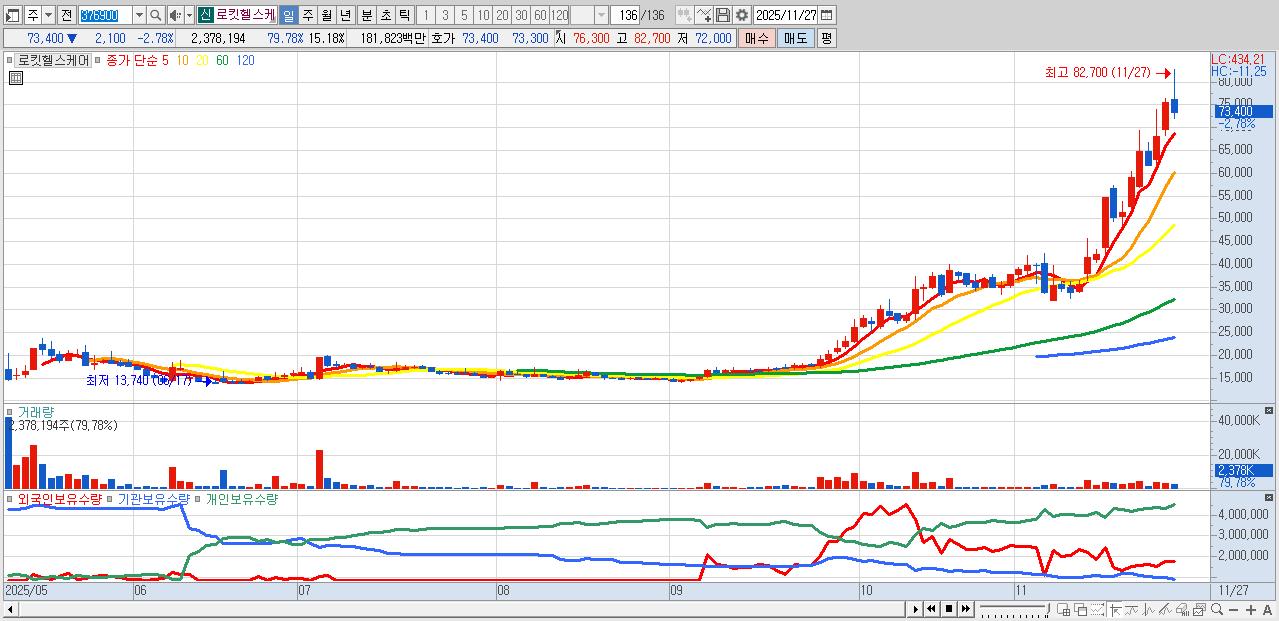Click the speaker sound icon
The width and height of the screenshot is (1279, 621).
[x=174, y=15]
